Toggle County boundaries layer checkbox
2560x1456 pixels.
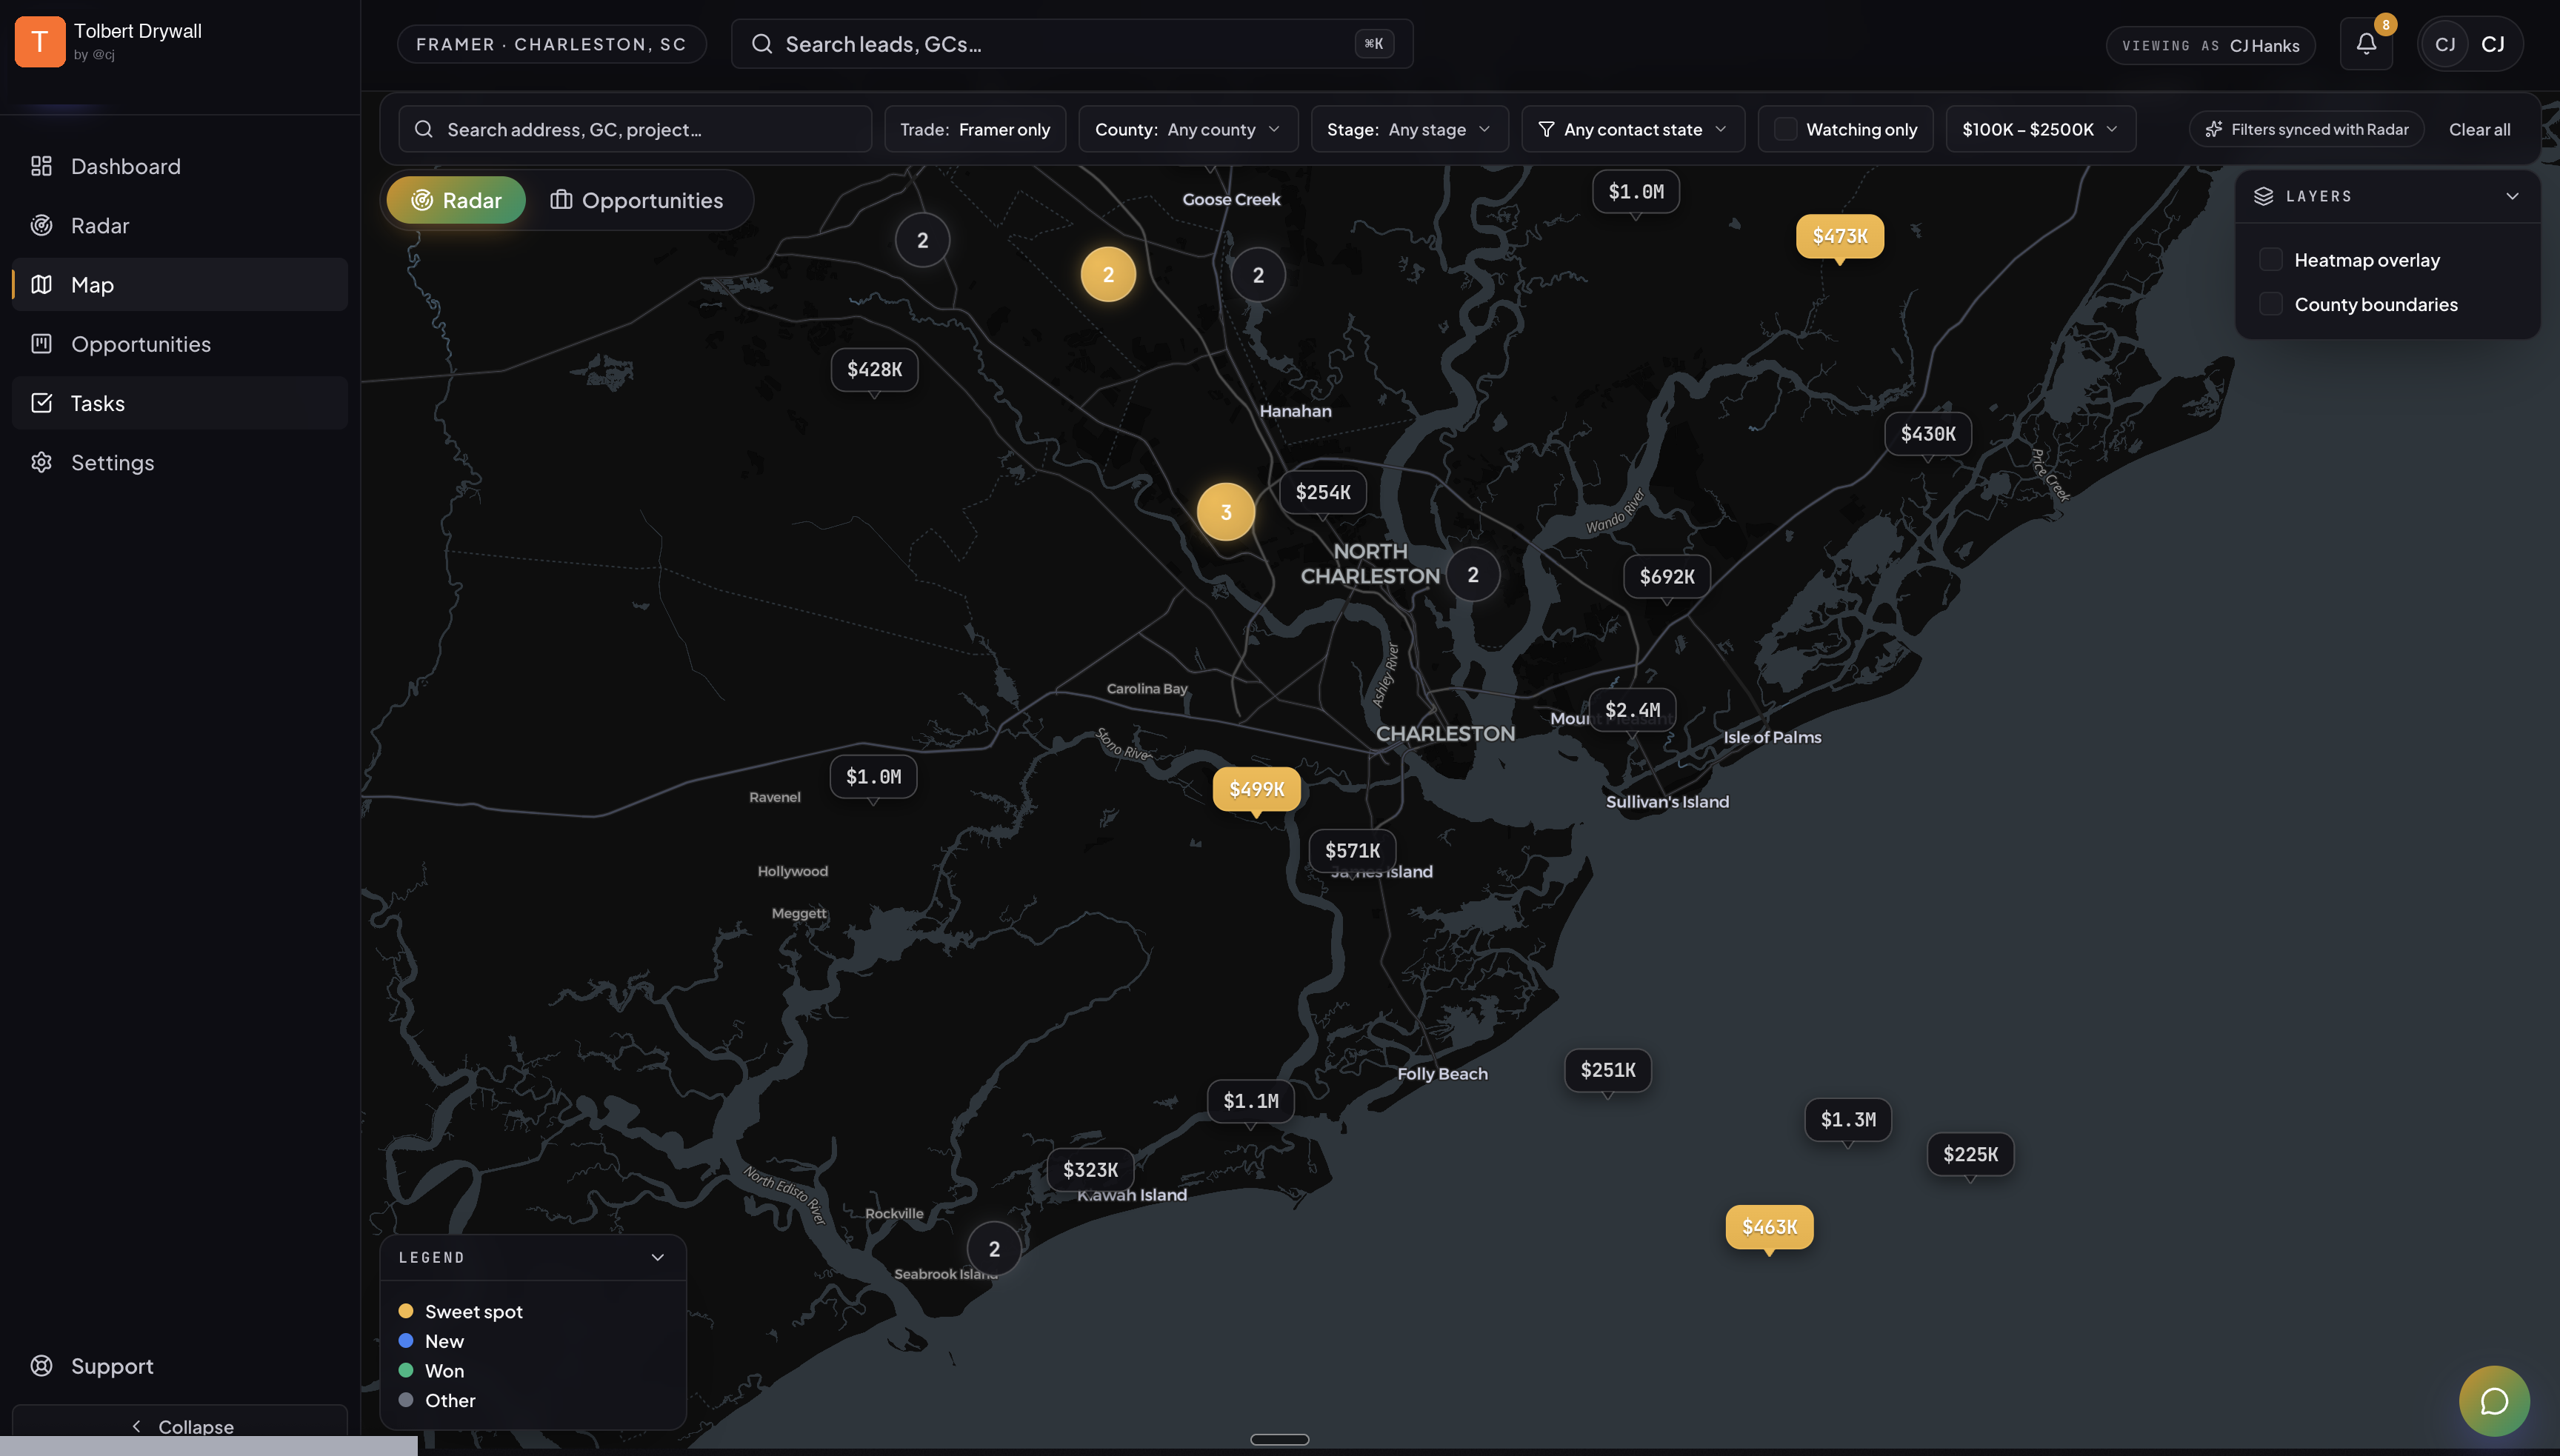[2270, 304]
